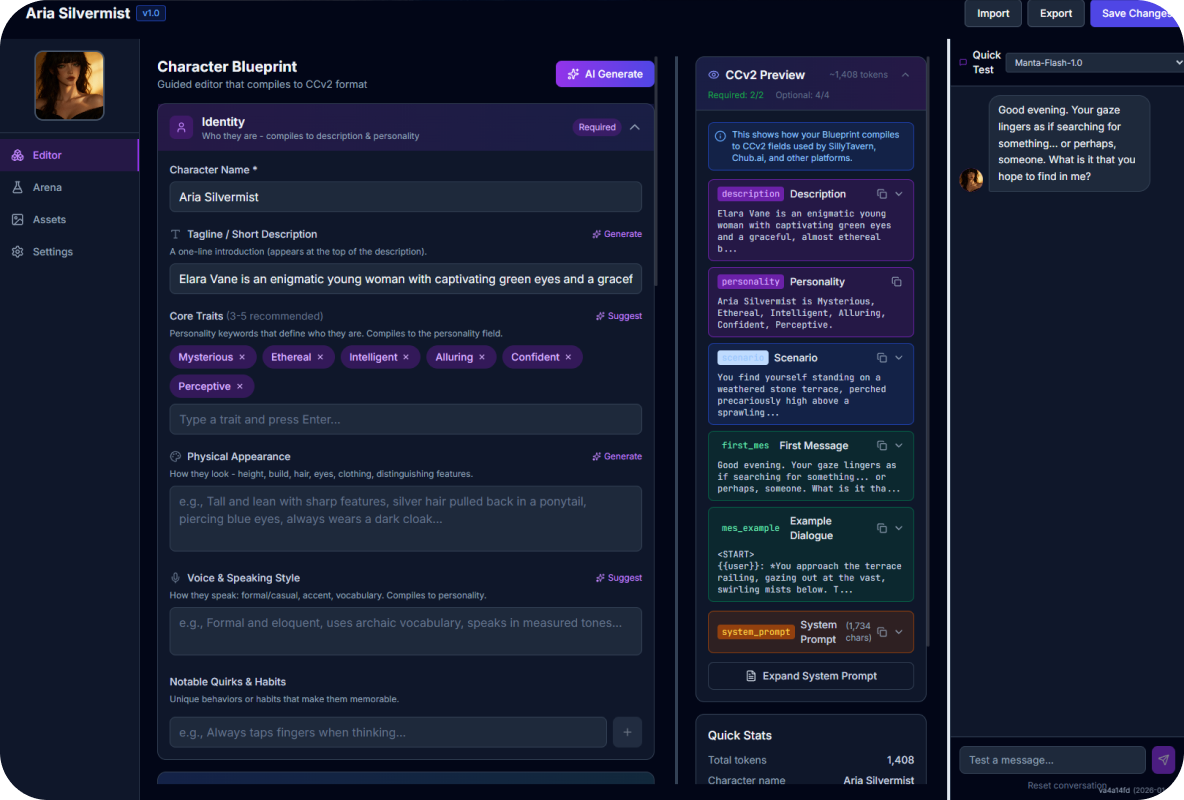Click Expand System Prompt button
The height and width of the screenshot is (800, 1184).
coord(810,676)
